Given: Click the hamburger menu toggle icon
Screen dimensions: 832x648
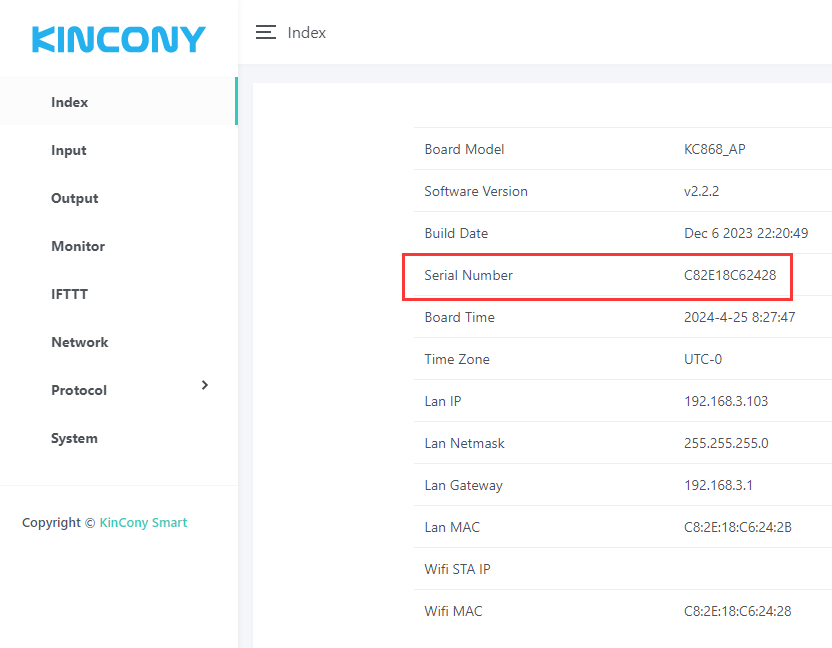Looking at the screenshot, I should tap(265, 32).
